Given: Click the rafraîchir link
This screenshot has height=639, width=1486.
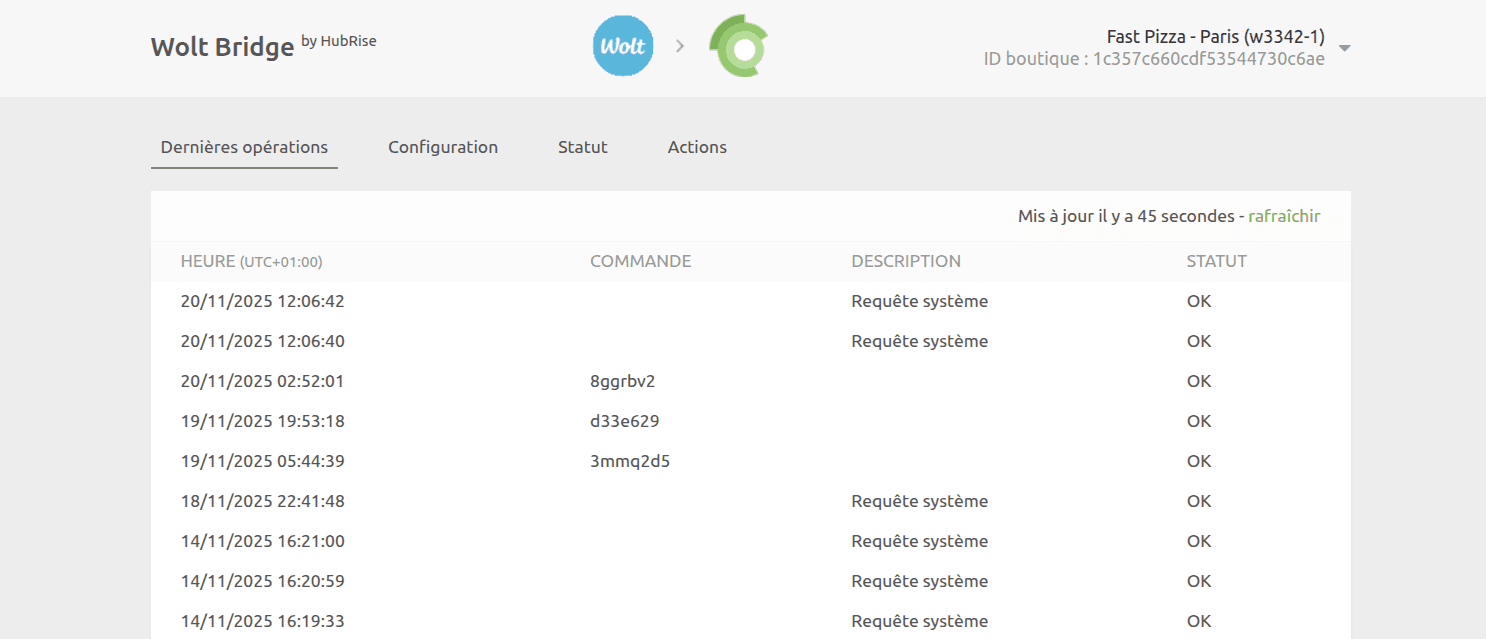Looking at the screenshot, I should click(x=1284, y=216).
